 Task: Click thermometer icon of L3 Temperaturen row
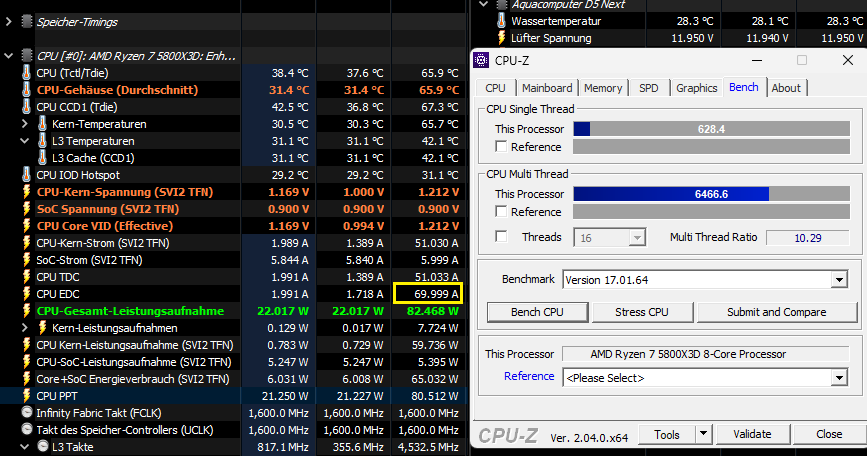[x=42, y=141]
